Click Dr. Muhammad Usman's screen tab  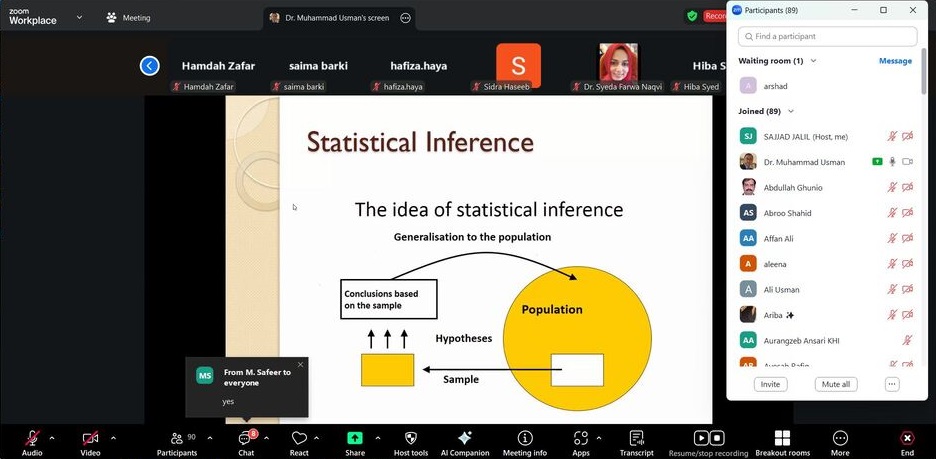pos(340,18)
